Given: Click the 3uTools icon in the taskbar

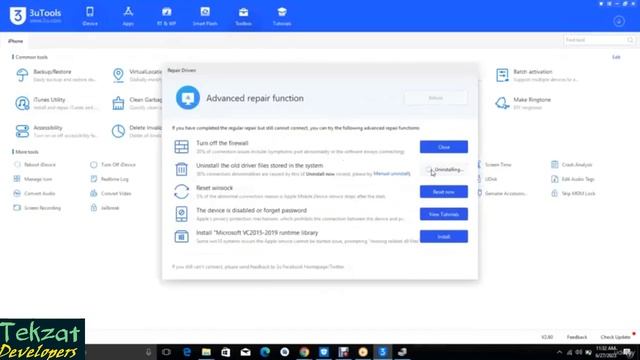Looking at the screenshot, I should click(x=382, y=352).
